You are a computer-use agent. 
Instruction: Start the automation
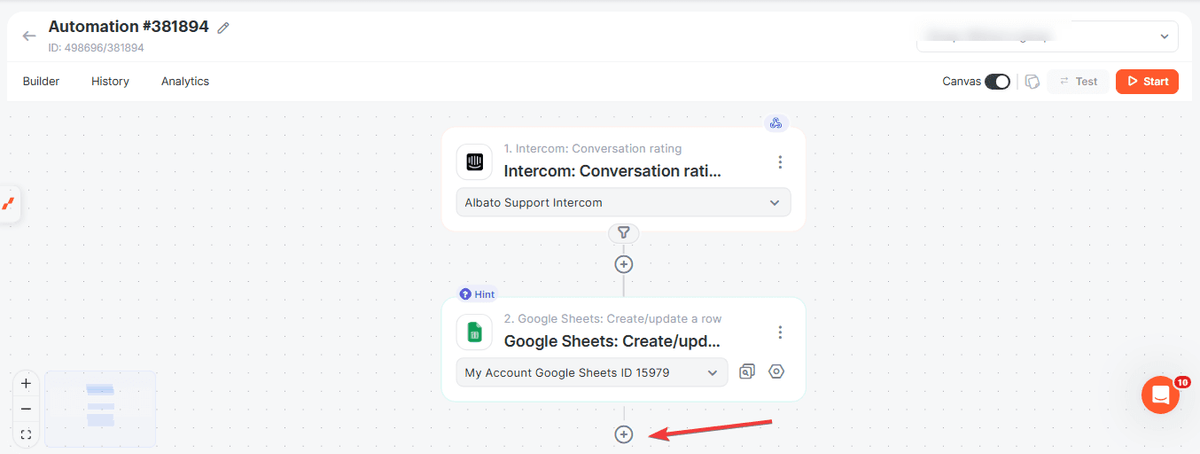click(x=1147, y=82)
